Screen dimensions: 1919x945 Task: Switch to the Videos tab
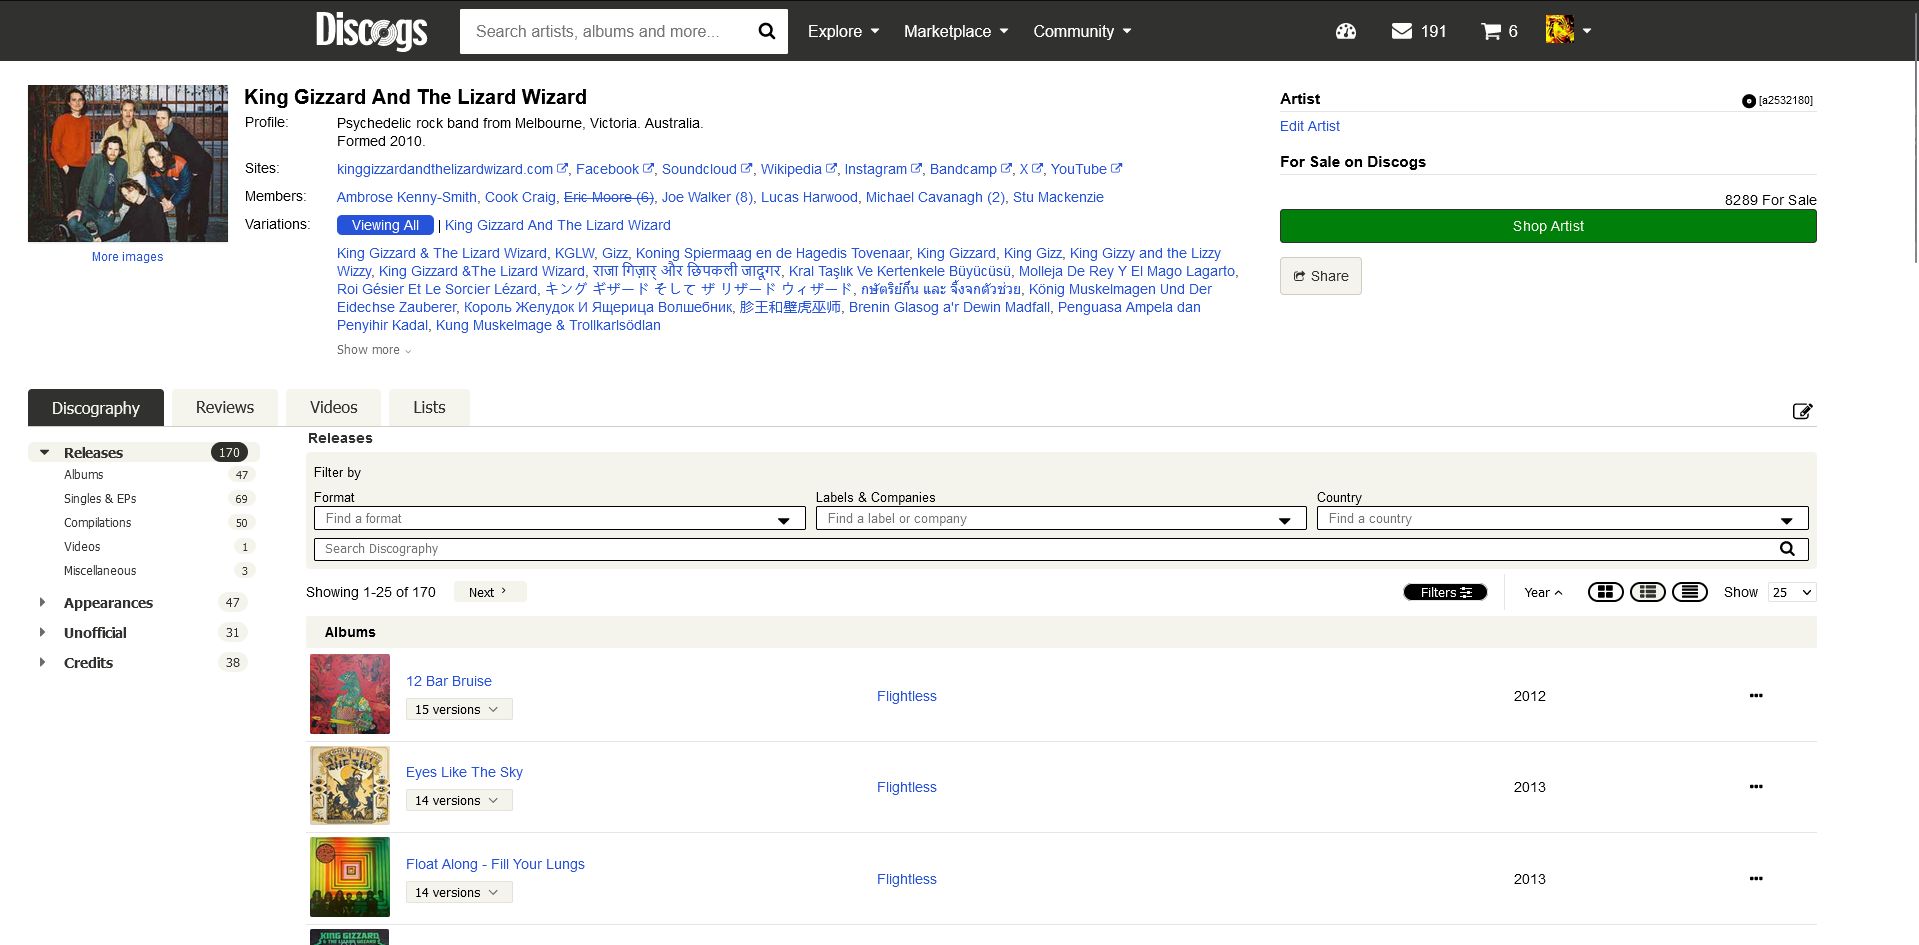[x=333, y=407]
